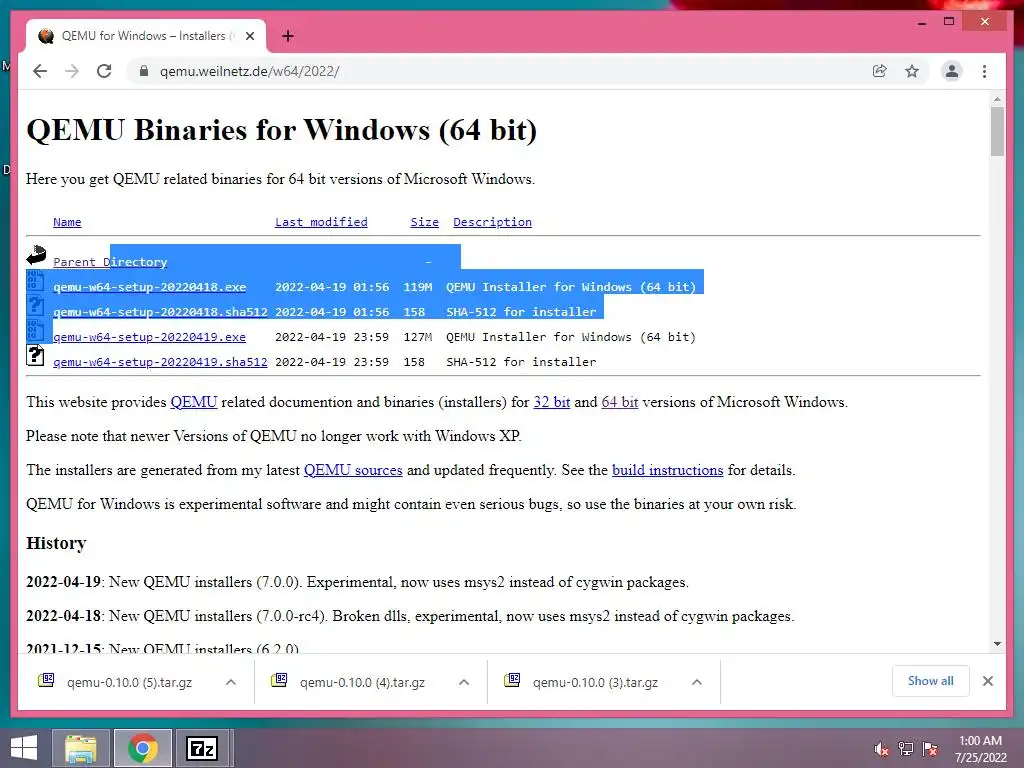Select the QEMU for Windows – Installers tab

coord(146,36)
